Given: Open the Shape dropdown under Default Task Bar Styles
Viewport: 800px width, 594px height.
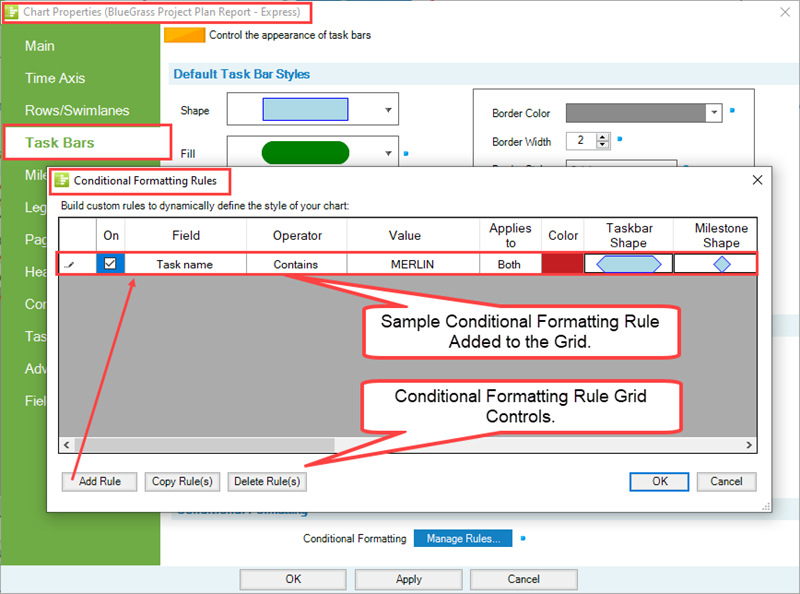Looking at the screenshot, I should click(x=388, y=109).
